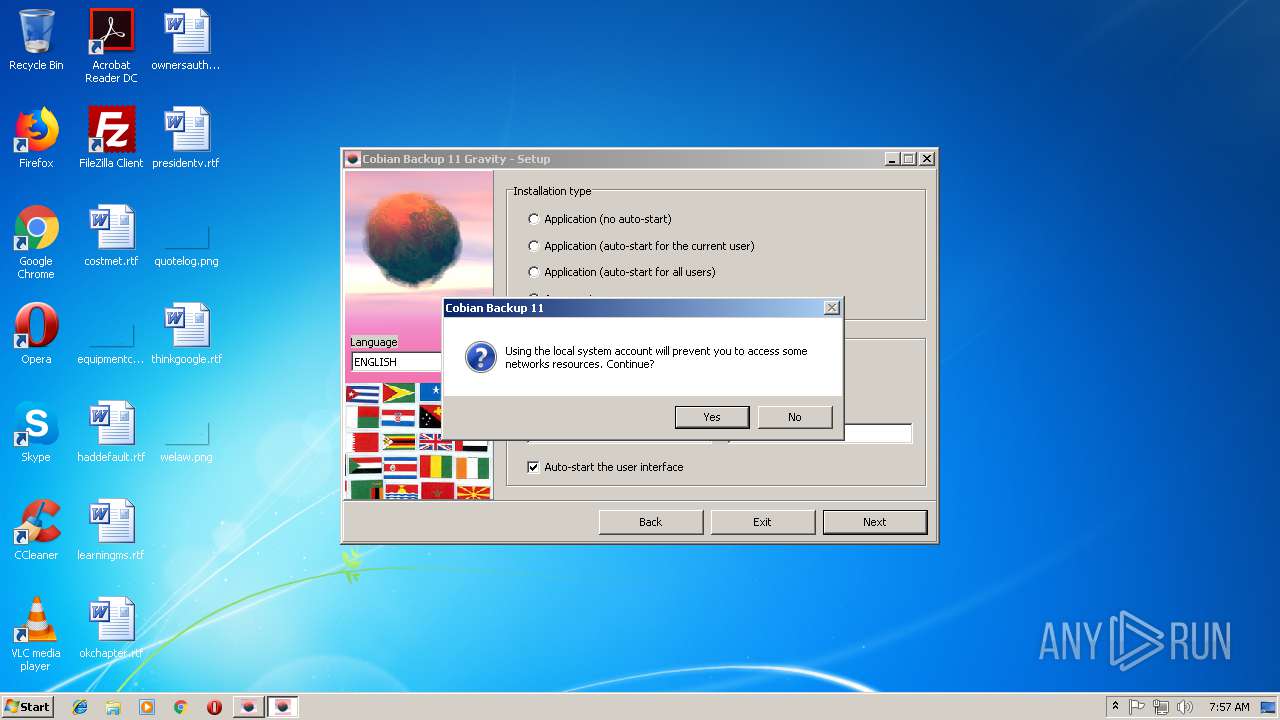Open FileZilla Client shortcut
Screen dimensions: 1280x720
coord(111,138)
